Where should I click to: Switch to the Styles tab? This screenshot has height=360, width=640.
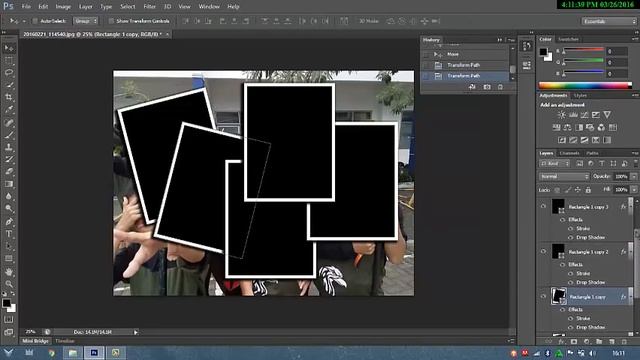click(x=580, y=96)
